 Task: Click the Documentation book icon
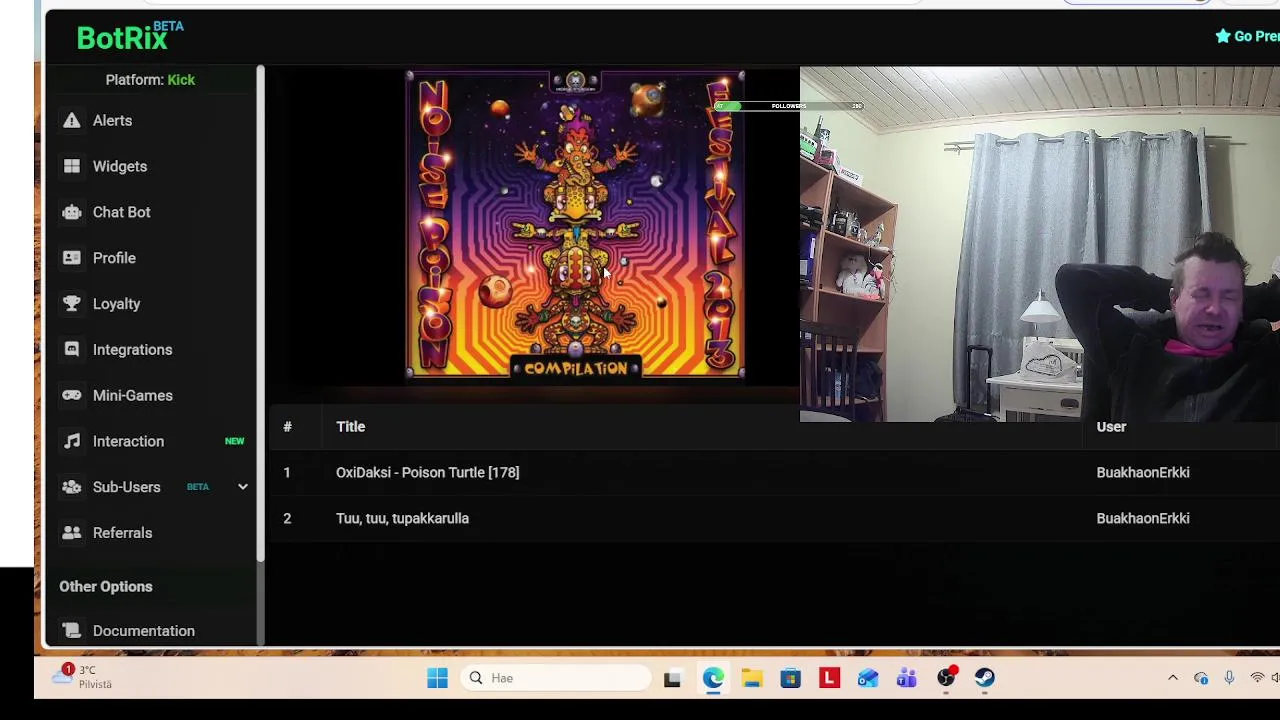pos(72,631)
